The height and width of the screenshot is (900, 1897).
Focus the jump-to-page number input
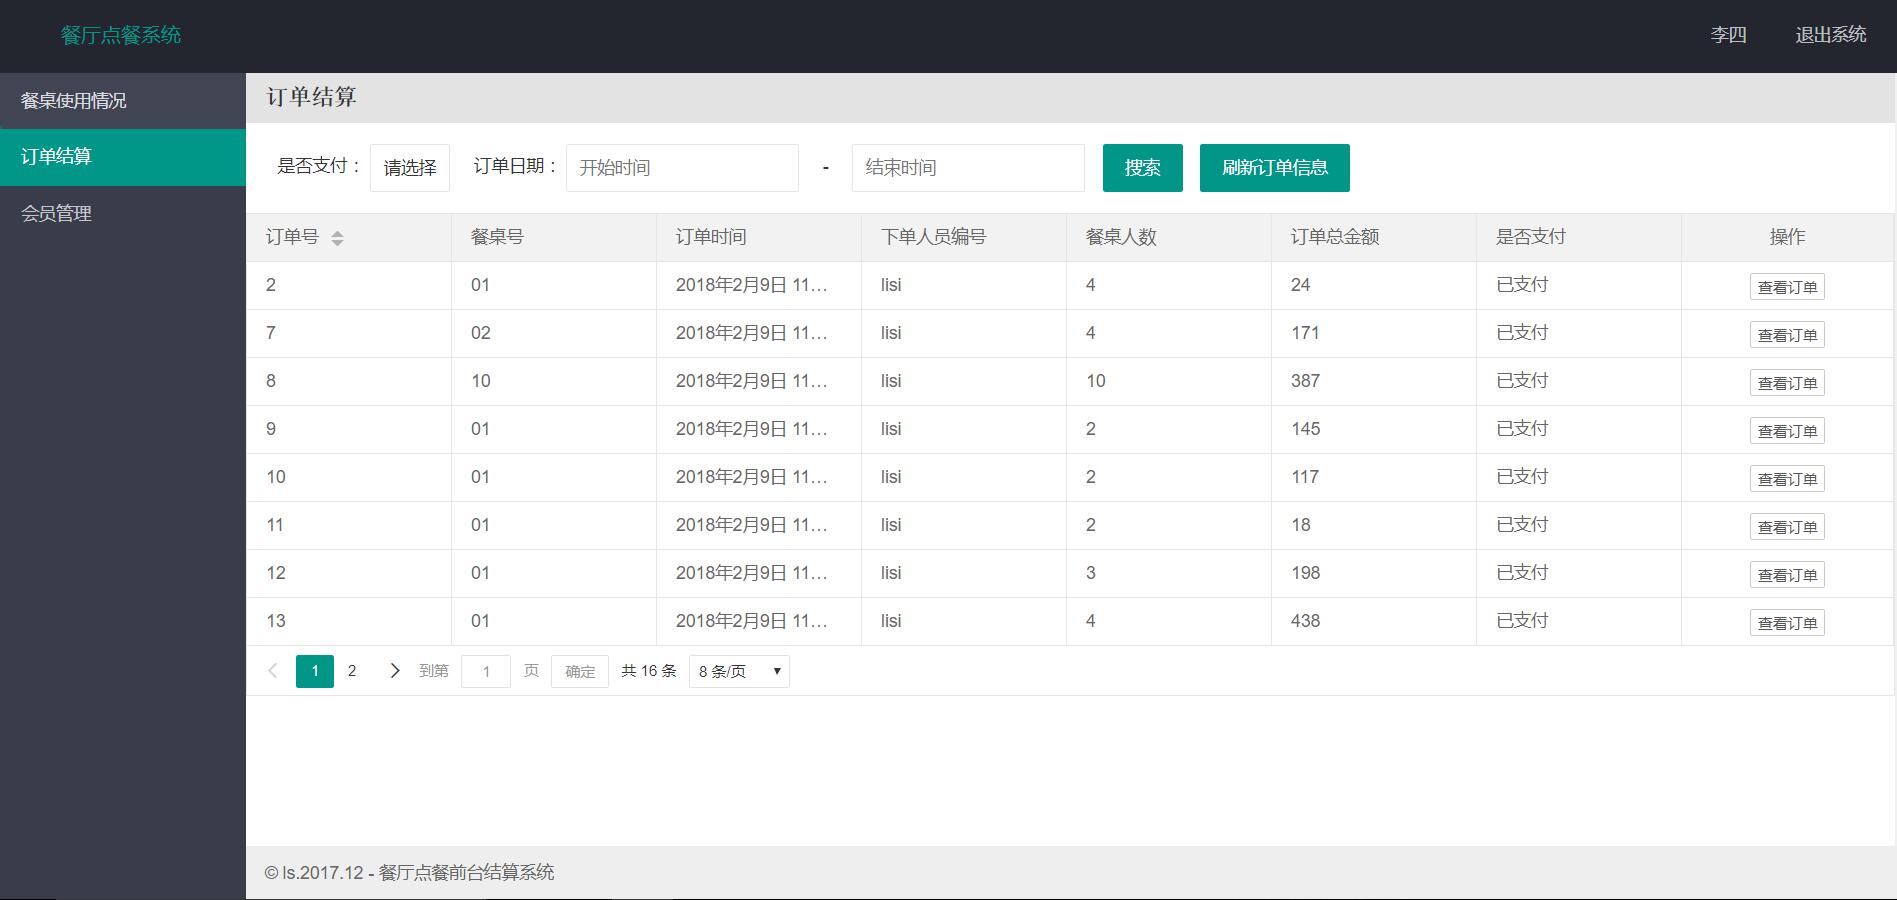[x=486, y=671]
